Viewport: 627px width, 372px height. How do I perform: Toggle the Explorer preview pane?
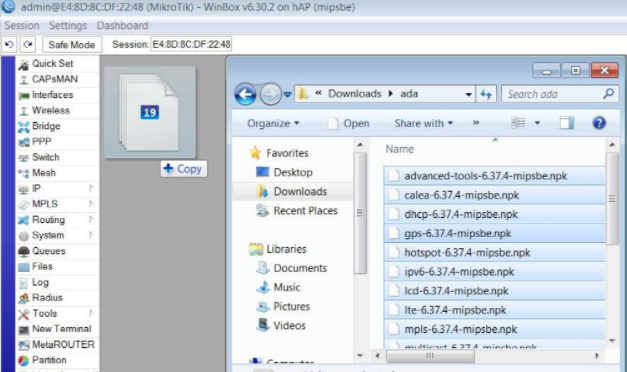(x=567, y=123)
